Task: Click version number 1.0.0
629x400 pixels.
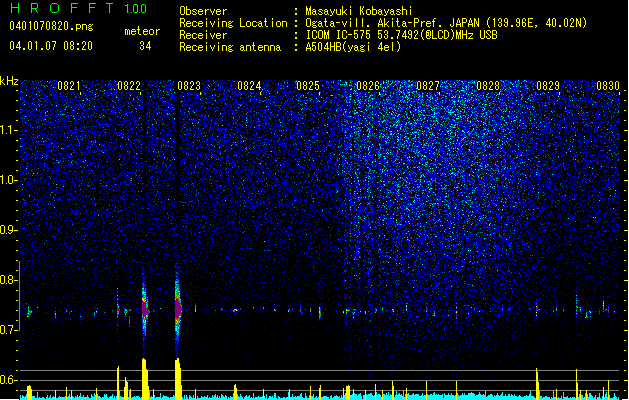Action: pos(135,9)
